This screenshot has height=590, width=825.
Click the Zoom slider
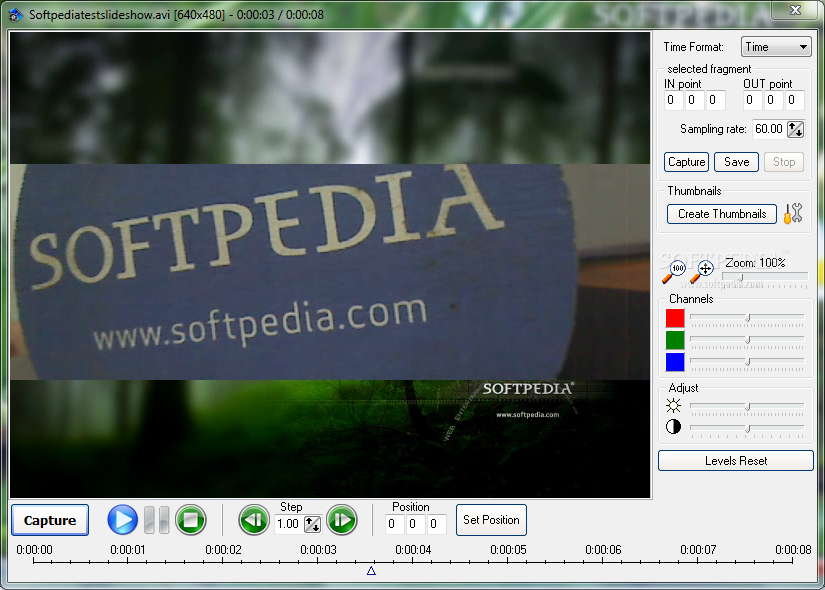pyautogui.click(x=764, y=277)
